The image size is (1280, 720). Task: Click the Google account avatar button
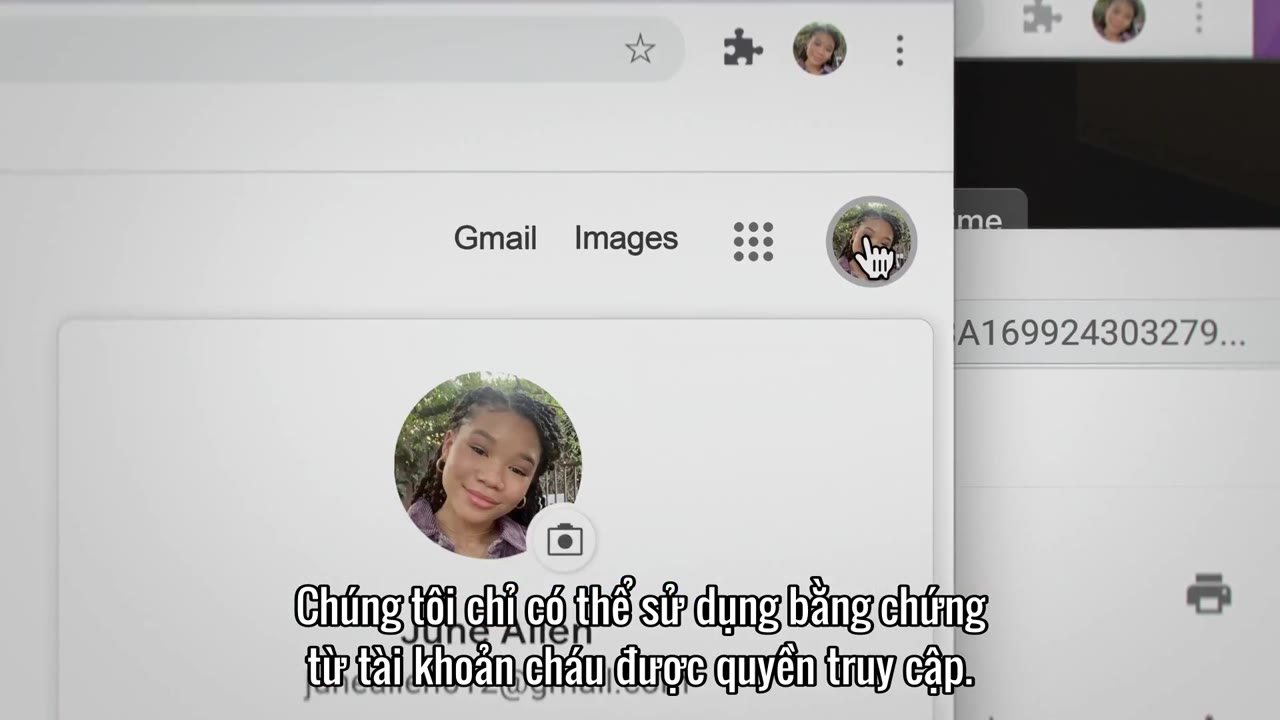pyautogui.click(x=871, y=241)
